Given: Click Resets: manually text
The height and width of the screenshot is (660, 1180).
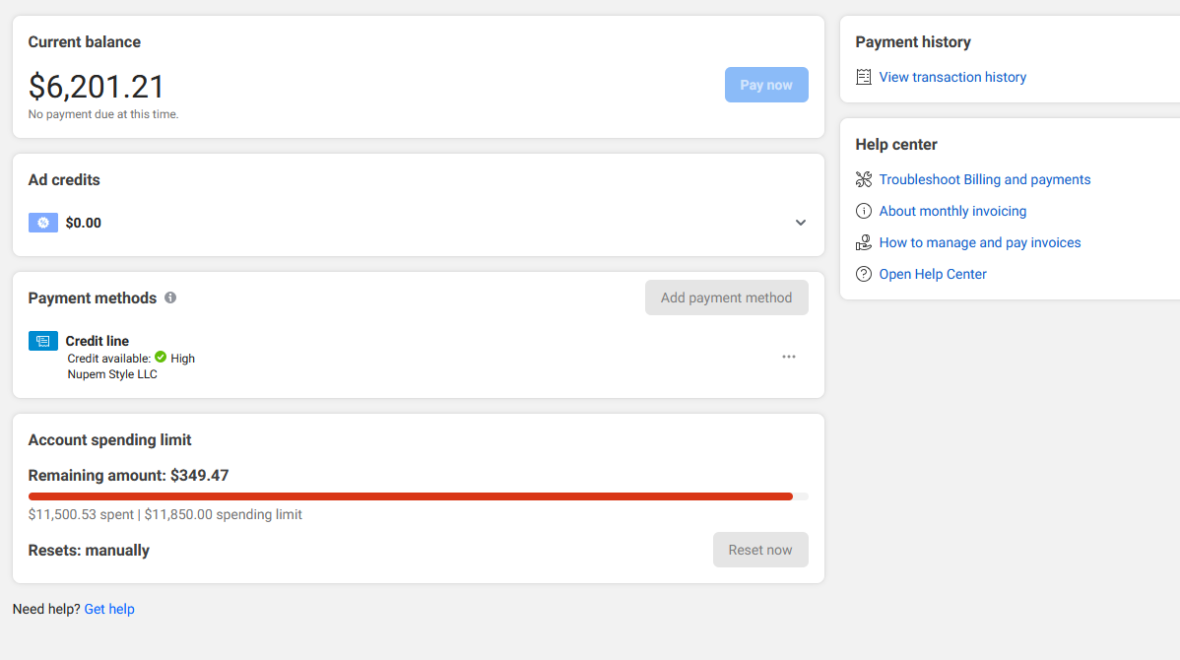Looking at the screenshot, I should click(89, 550).
